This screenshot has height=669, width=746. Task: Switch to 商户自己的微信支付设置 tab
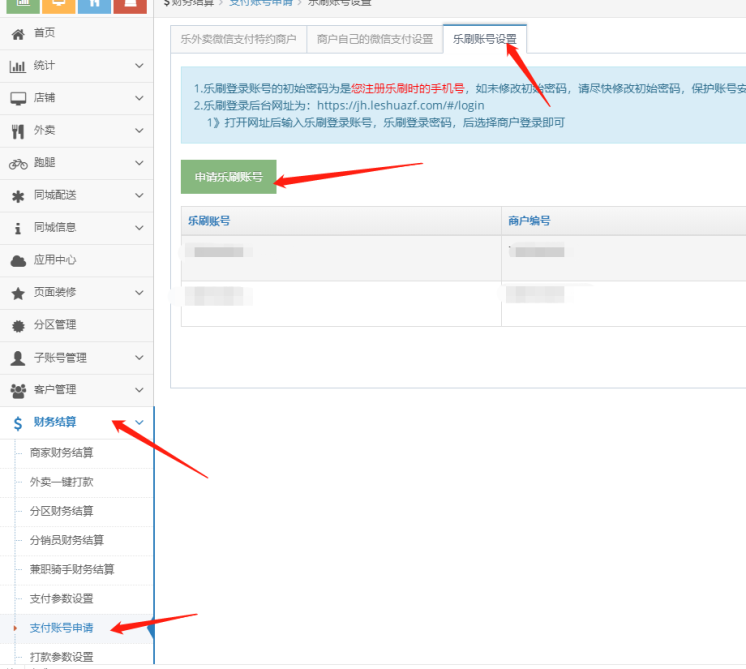[374, 40]
